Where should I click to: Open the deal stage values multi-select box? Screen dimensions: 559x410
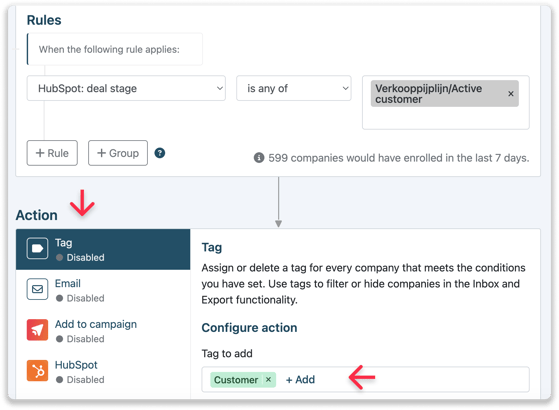click(x=446, y=102)
